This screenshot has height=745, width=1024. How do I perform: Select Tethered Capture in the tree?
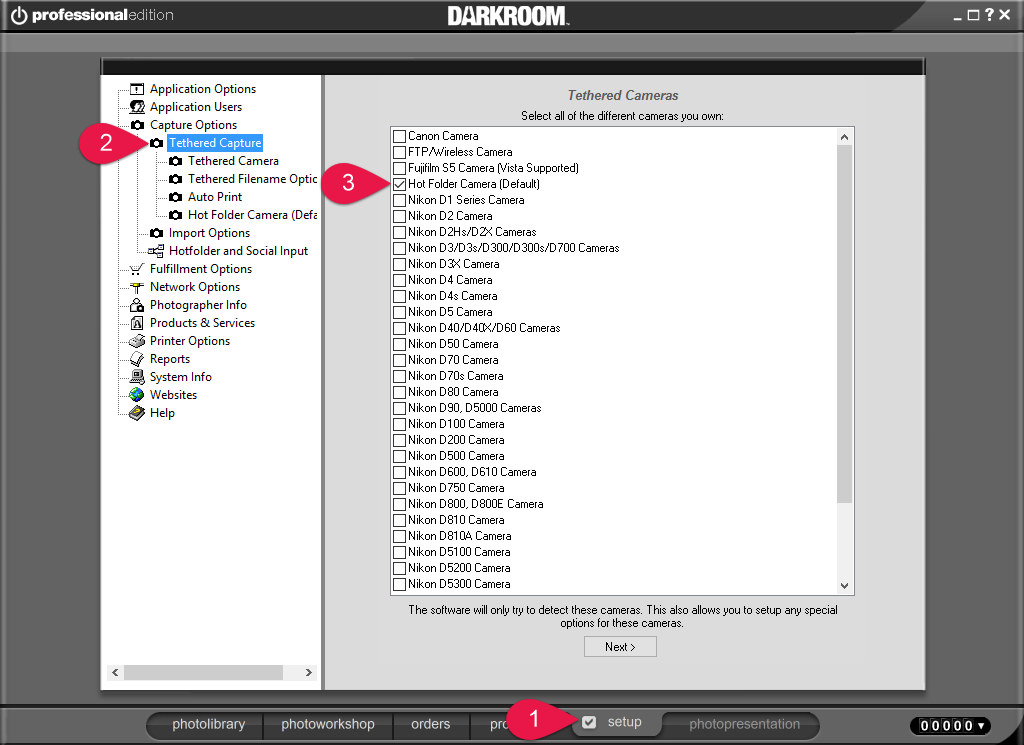[x=215, y=143]
